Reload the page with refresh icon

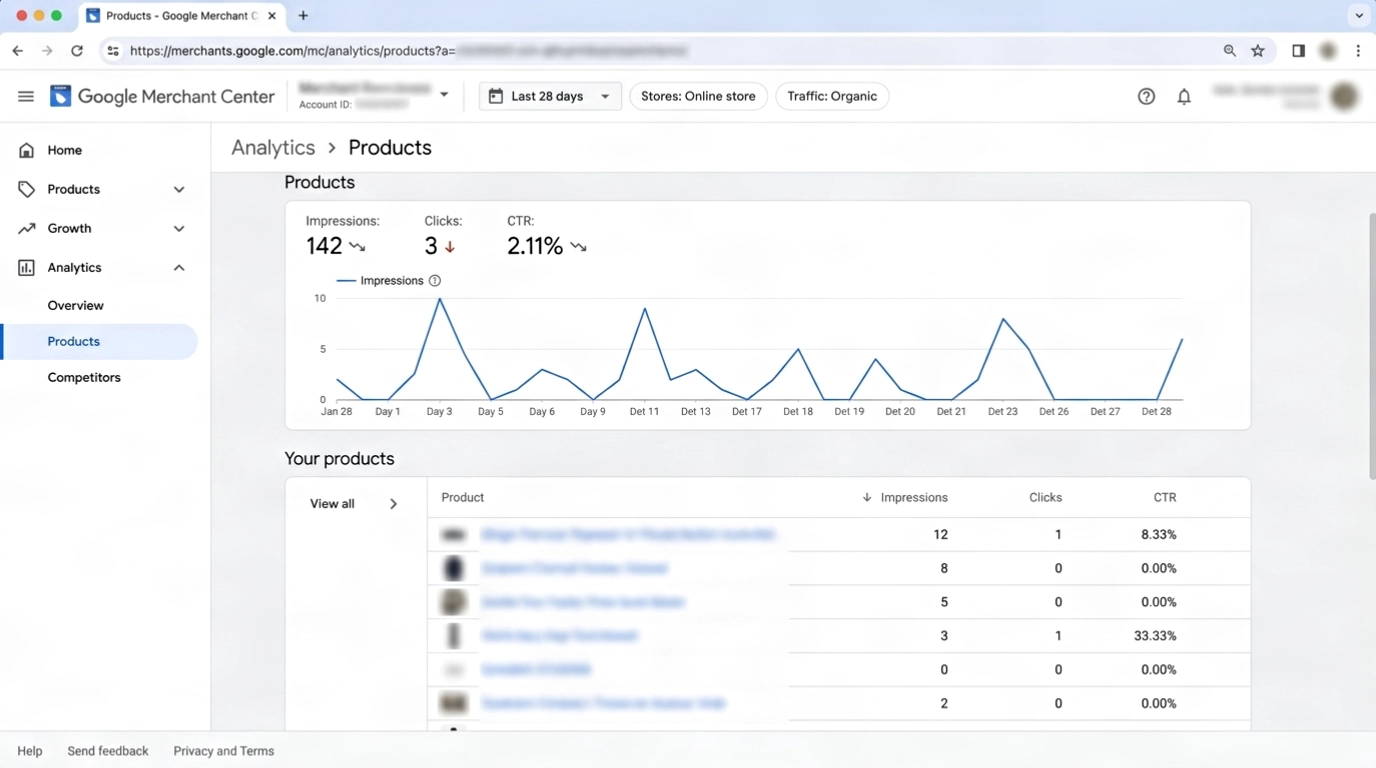[77, 51]
